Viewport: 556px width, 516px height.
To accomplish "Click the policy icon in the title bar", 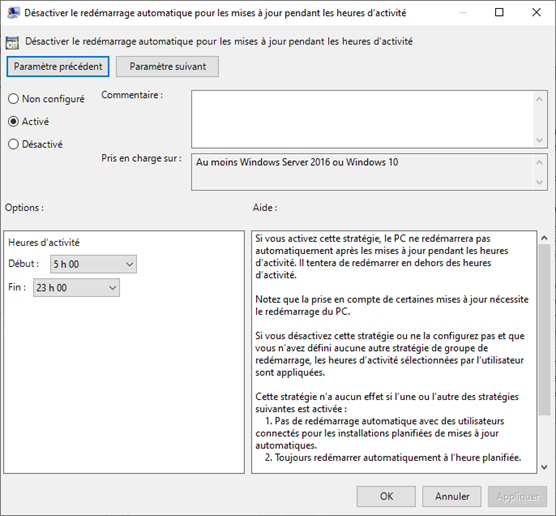I will [13, 13].
